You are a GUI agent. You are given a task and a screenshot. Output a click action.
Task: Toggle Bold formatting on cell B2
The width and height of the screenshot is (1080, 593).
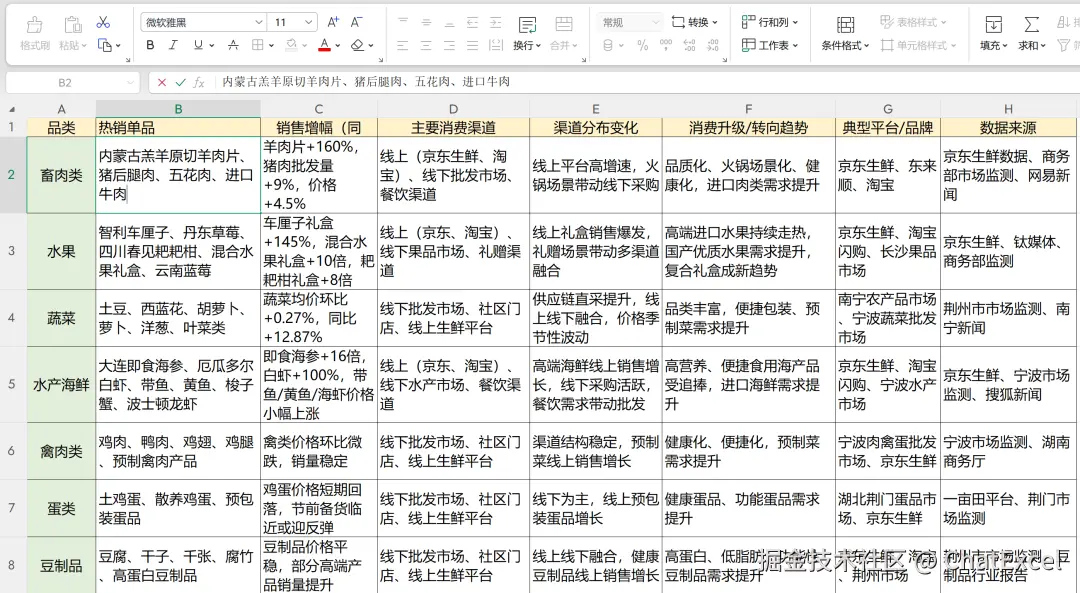click(x=150, y=46)
